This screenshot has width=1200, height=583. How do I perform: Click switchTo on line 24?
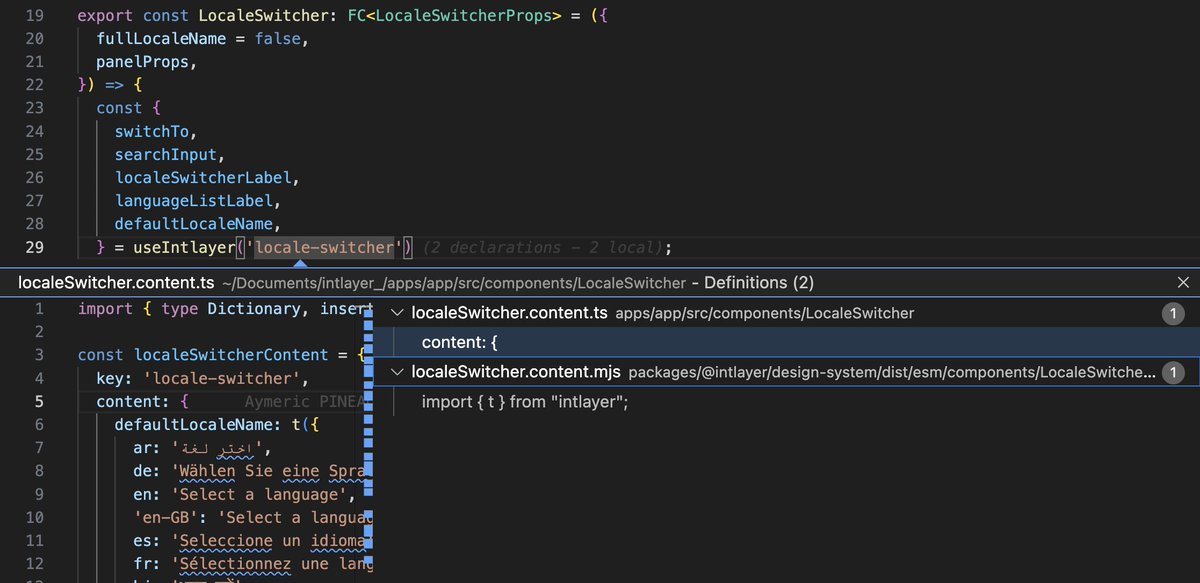(152, 132)
